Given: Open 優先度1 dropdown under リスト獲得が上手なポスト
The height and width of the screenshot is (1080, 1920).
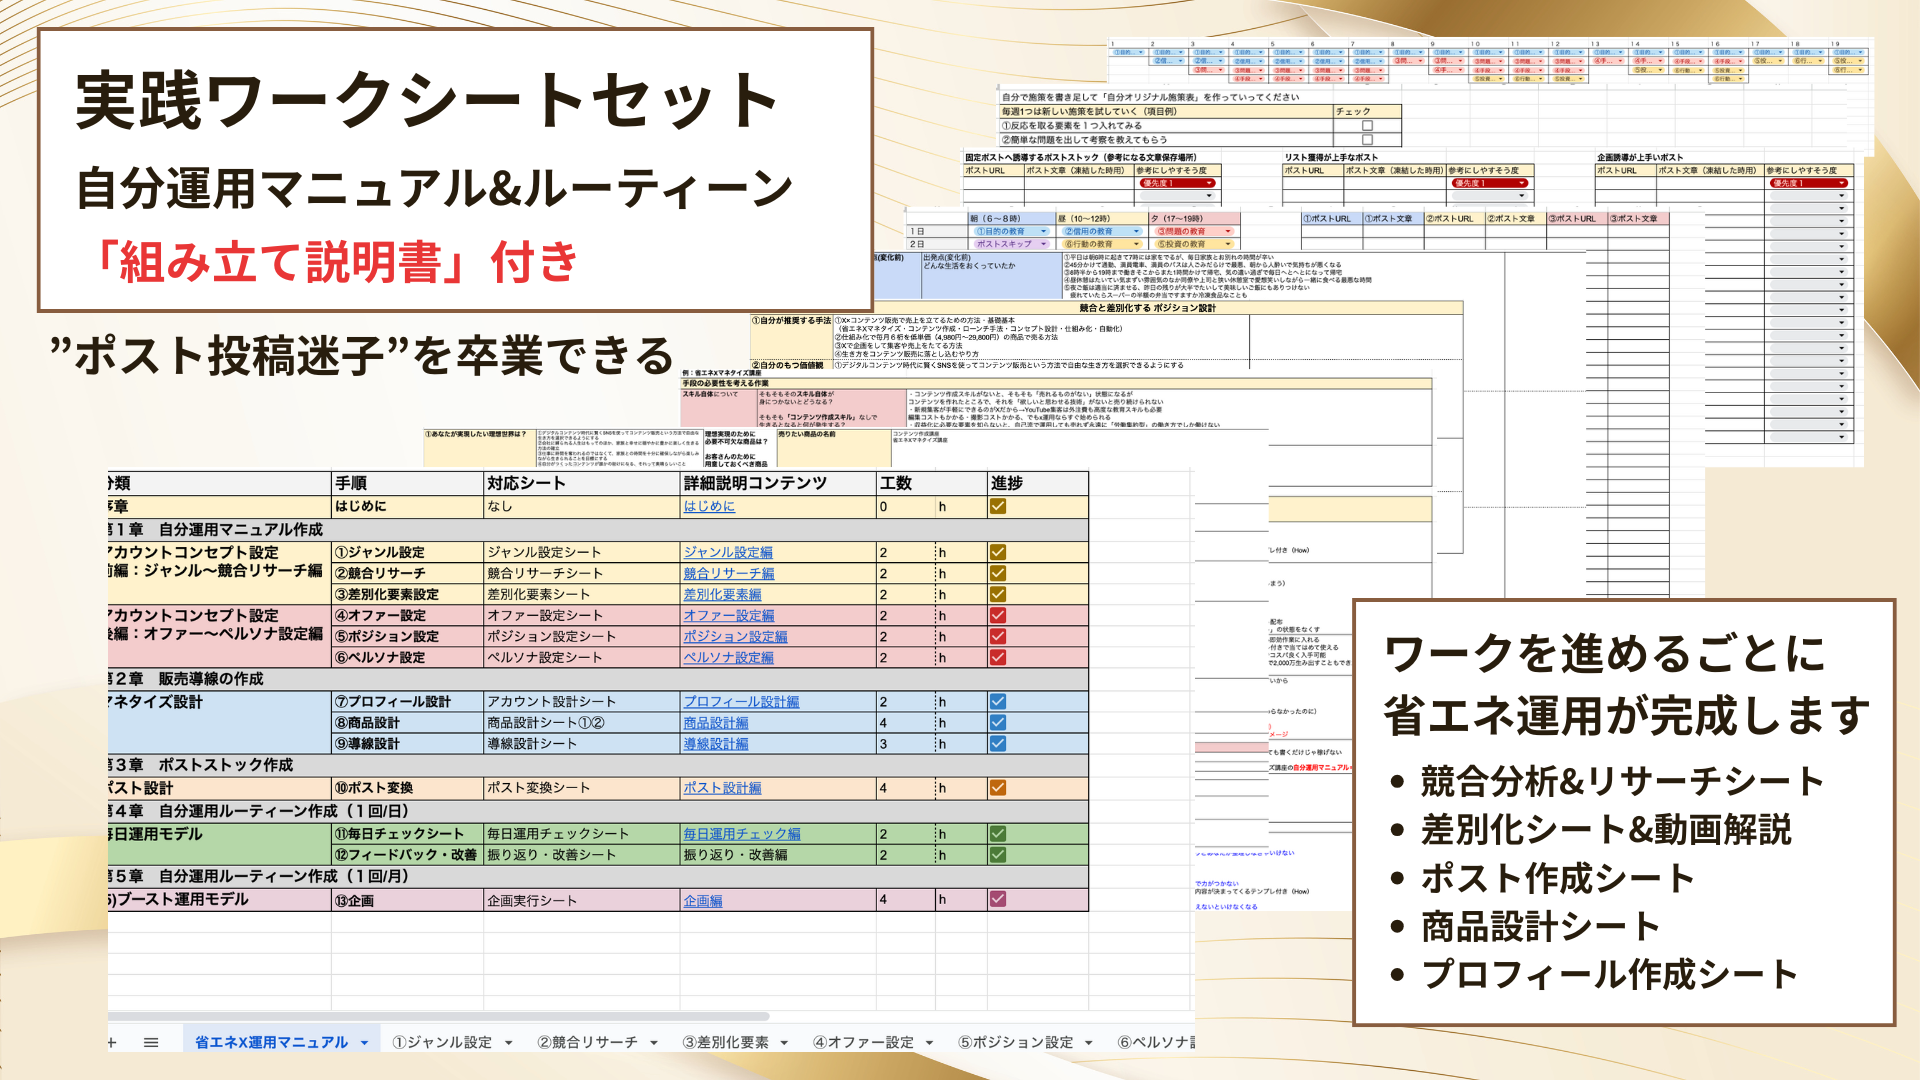Looking at the screenshot, I should pyautogui.click(x=1491, y=183).
